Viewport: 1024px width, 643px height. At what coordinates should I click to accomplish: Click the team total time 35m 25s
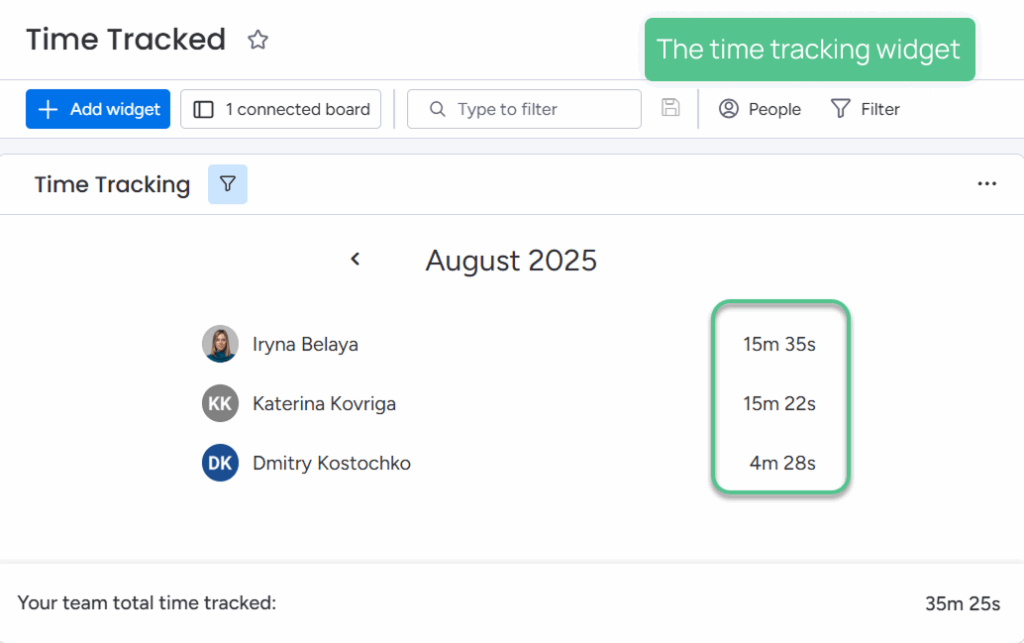click(963, 603)
